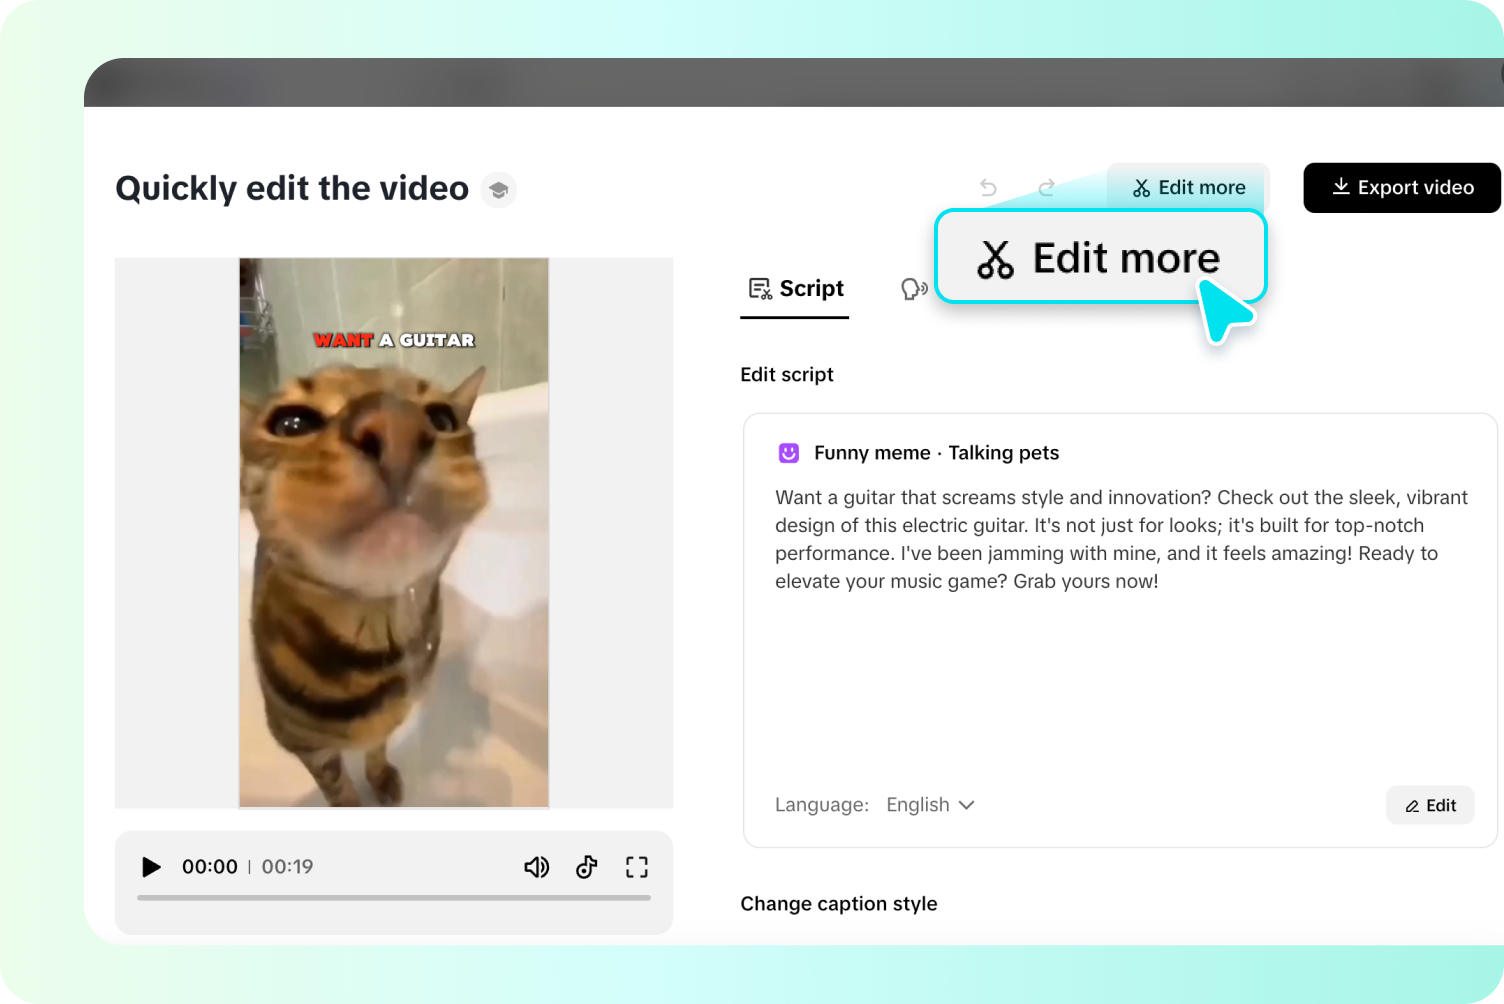Open the Language dropdown showing English

coord(929,805)
